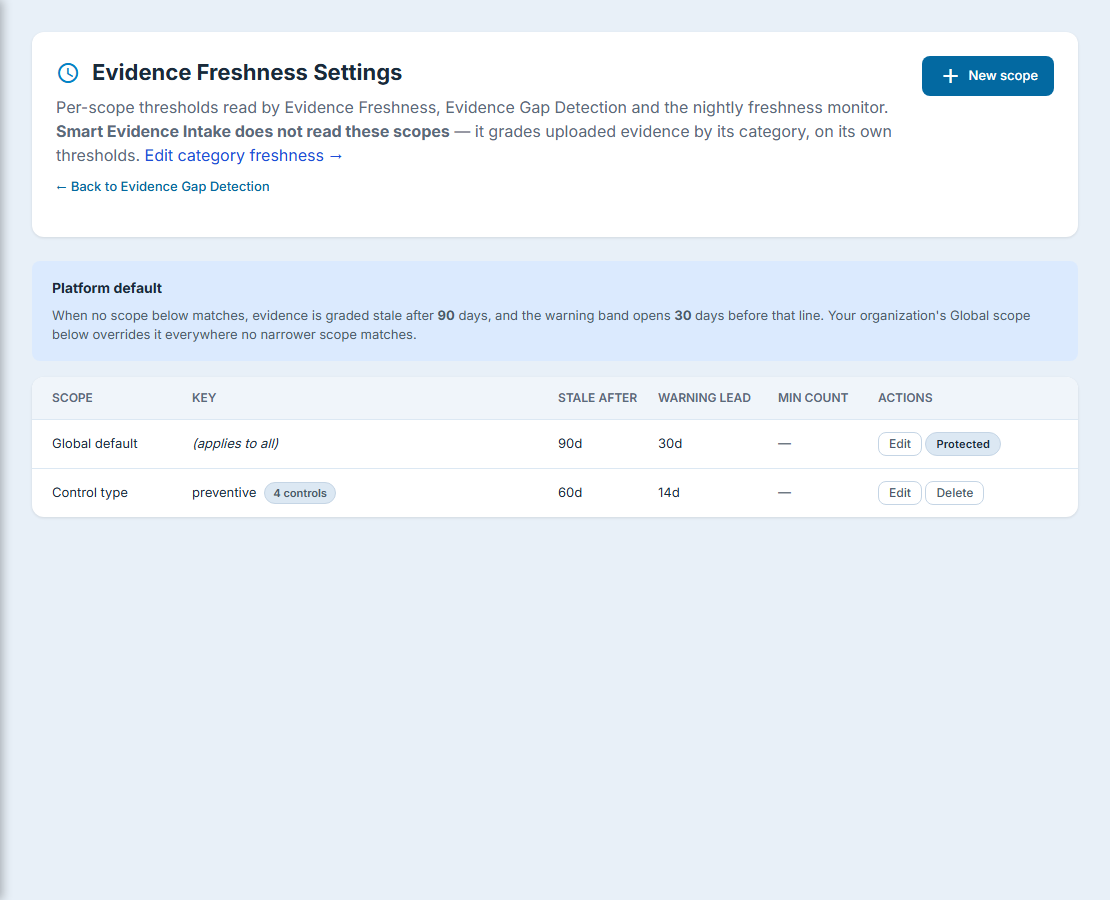Screen dimensions: 1110x900
Task: Select the Global default scope cell
Action: 95,444
